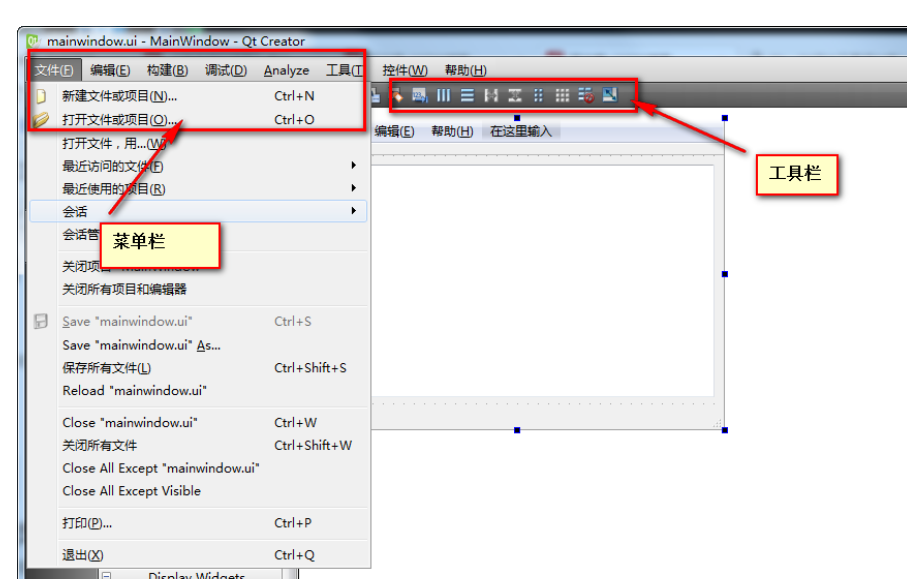Select 退出(X) to quit Qt Creator
Screen dimensions: 907x579
(198, 555)
